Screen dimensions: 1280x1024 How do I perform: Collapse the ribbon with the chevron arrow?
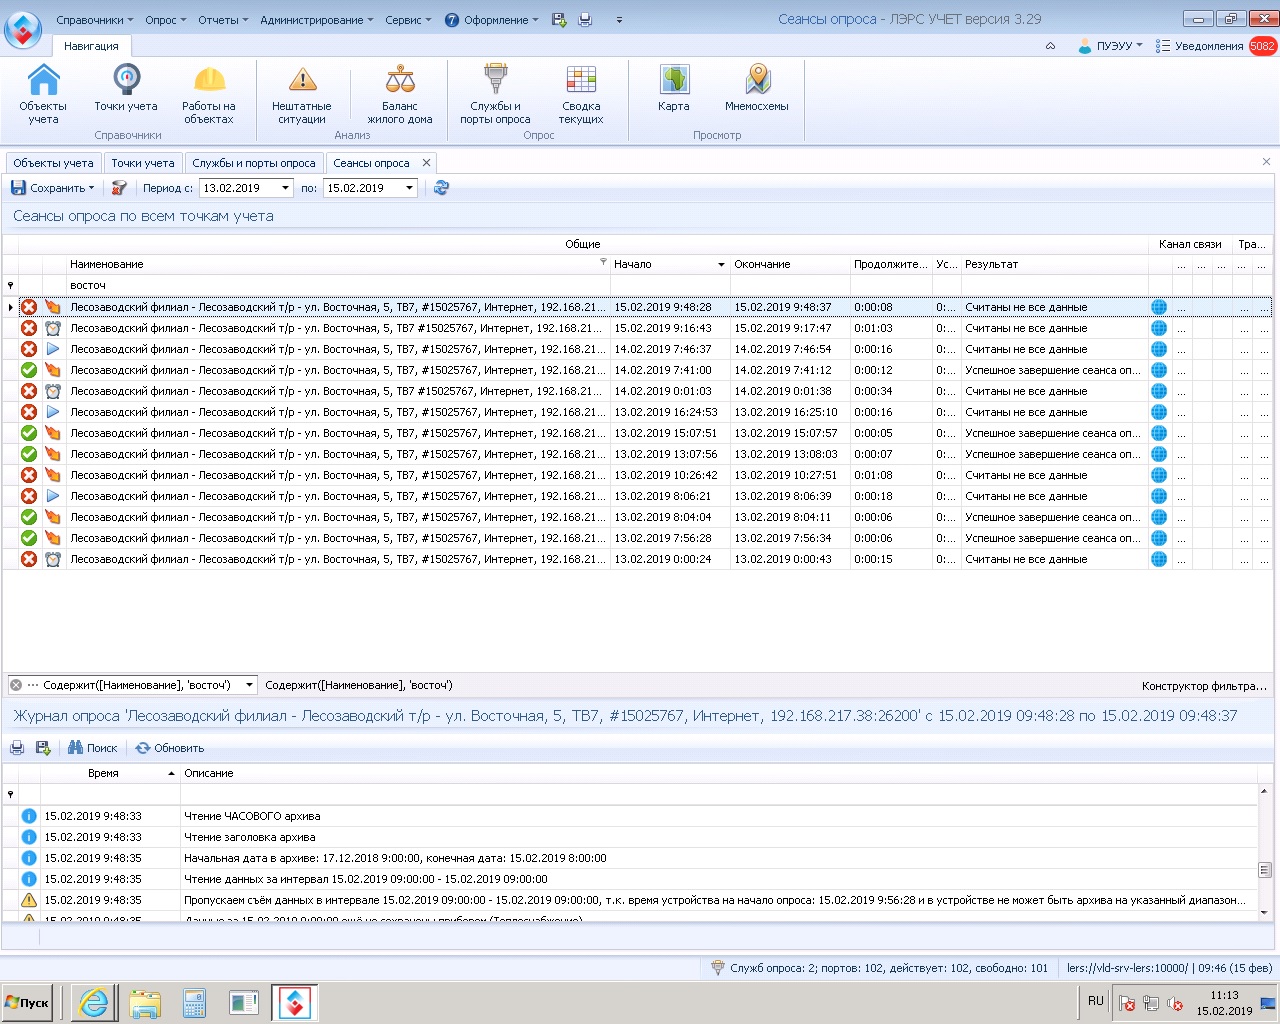tap(1050, 46)
